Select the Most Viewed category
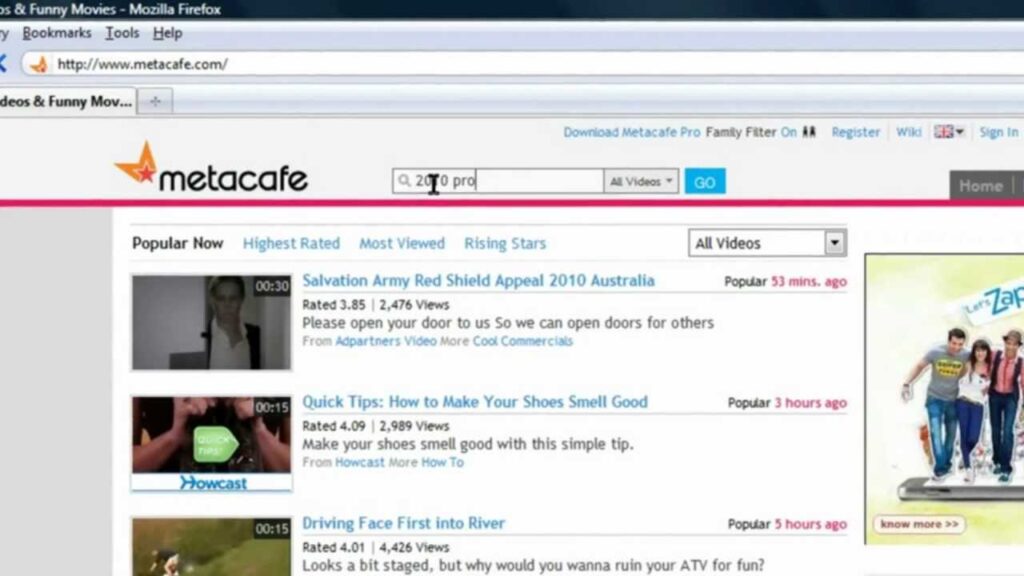1024x576 pixels. (x=402, y=243)
